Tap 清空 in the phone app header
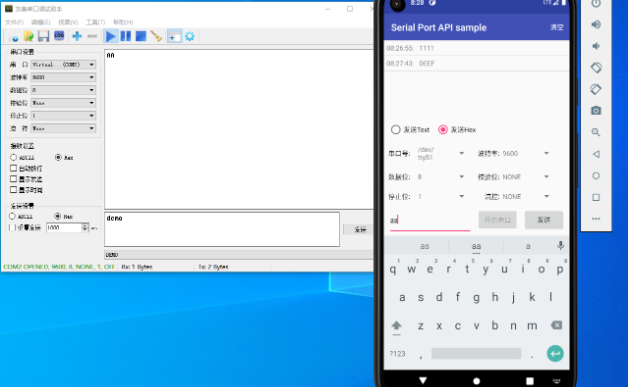Image resolution: width=628 pixels, height=387 pixels. [556, 27]
